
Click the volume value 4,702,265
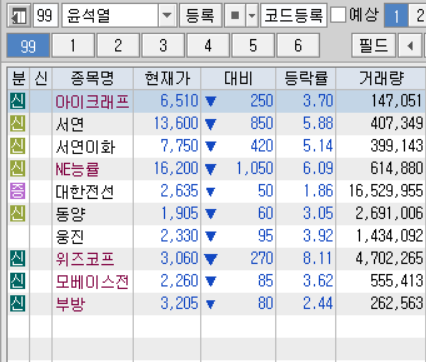[x=390, y=258]
